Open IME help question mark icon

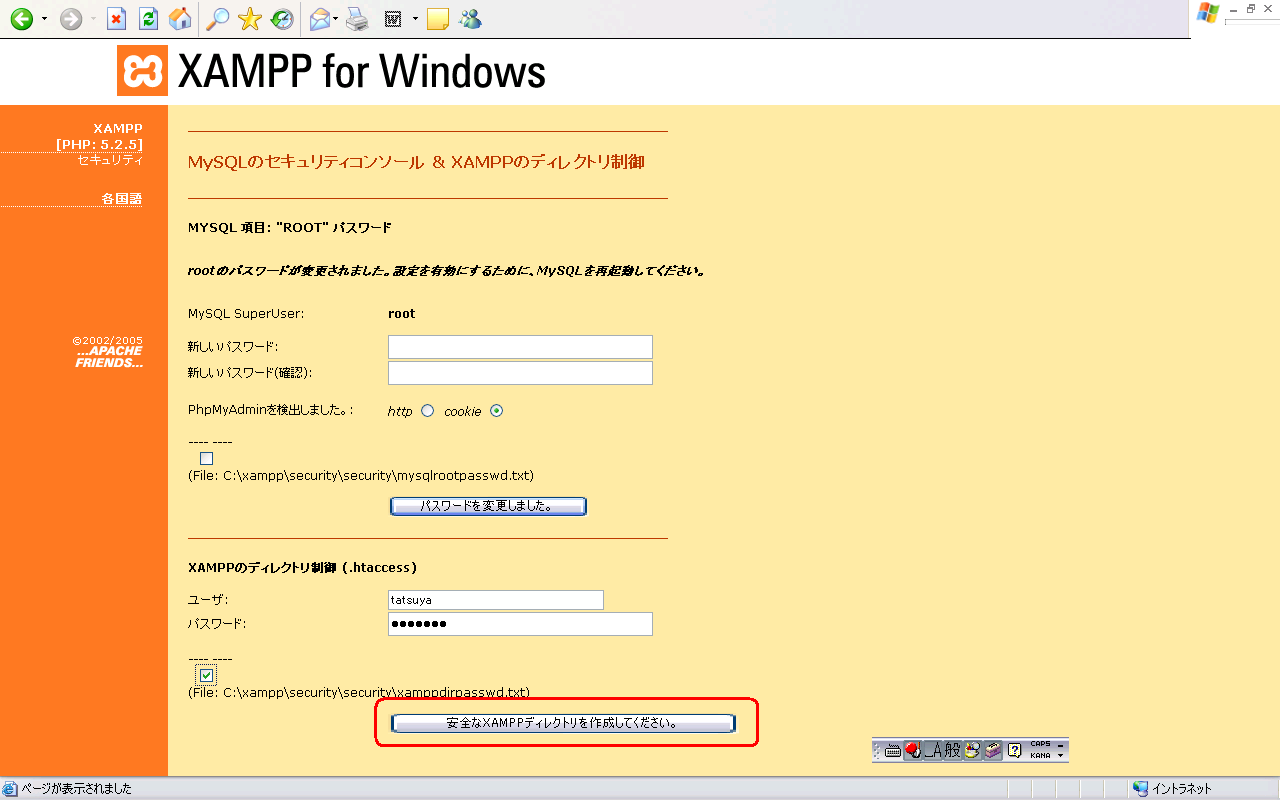click(1014, 750)
